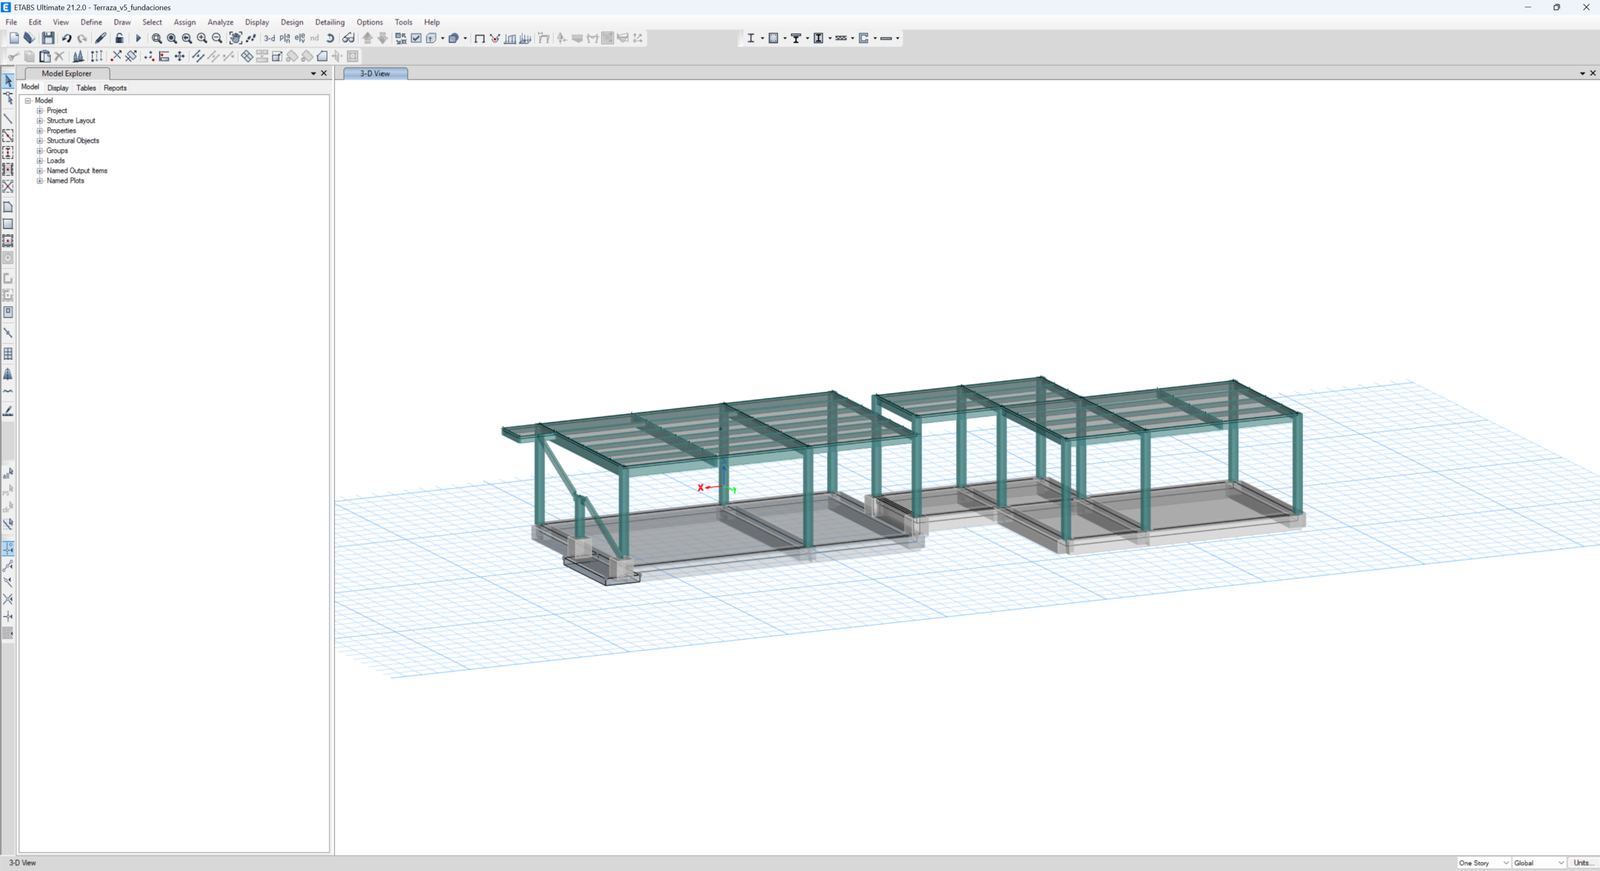Select the Draw Rectangular Floor tool

point(8,224)
